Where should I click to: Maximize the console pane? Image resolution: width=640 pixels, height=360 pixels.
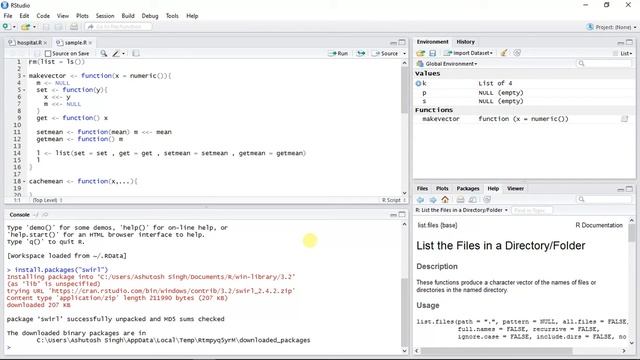pyautogui.click(x=402, y=215)
